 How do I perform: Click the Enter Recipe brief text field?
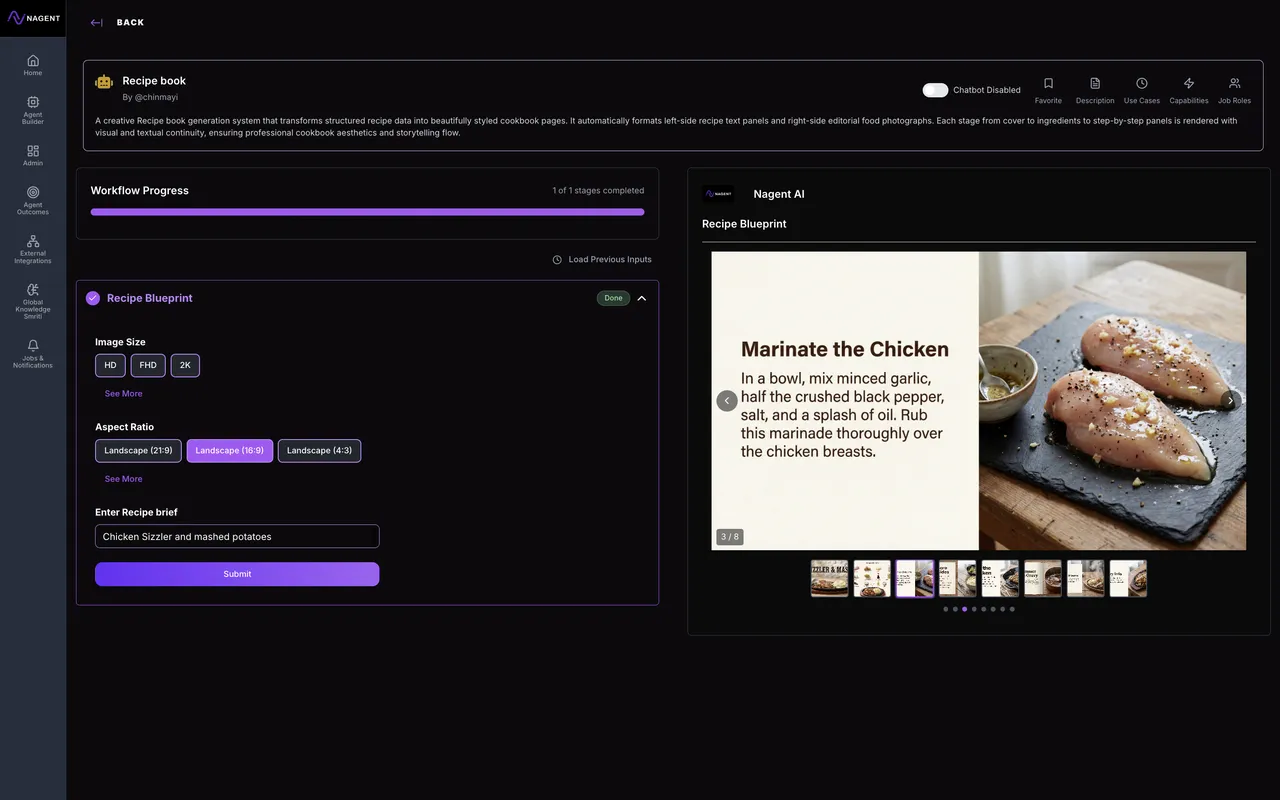tap(237, 537)
